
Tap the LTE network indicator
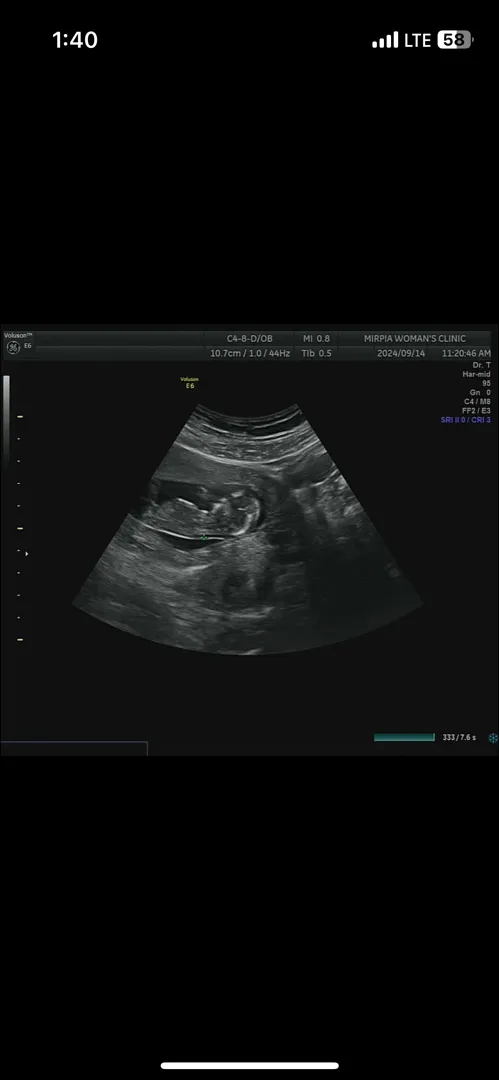[418, 40]
